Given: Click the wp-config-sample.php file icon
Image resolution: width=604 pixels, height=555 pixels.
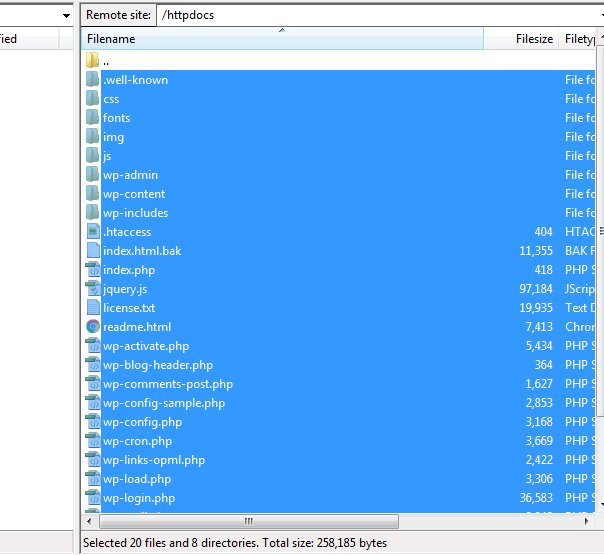Looking at the screenshot, I should pyautogui.click(x=93, y=402).
